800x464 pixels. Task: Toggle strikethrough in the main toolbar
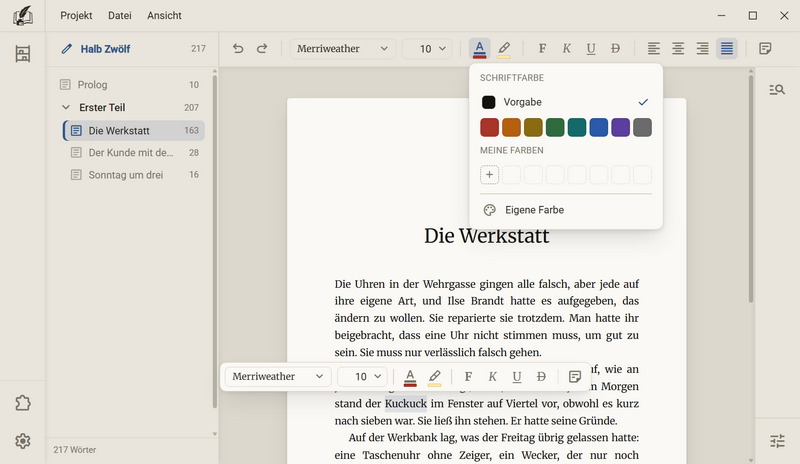point(615,48)
